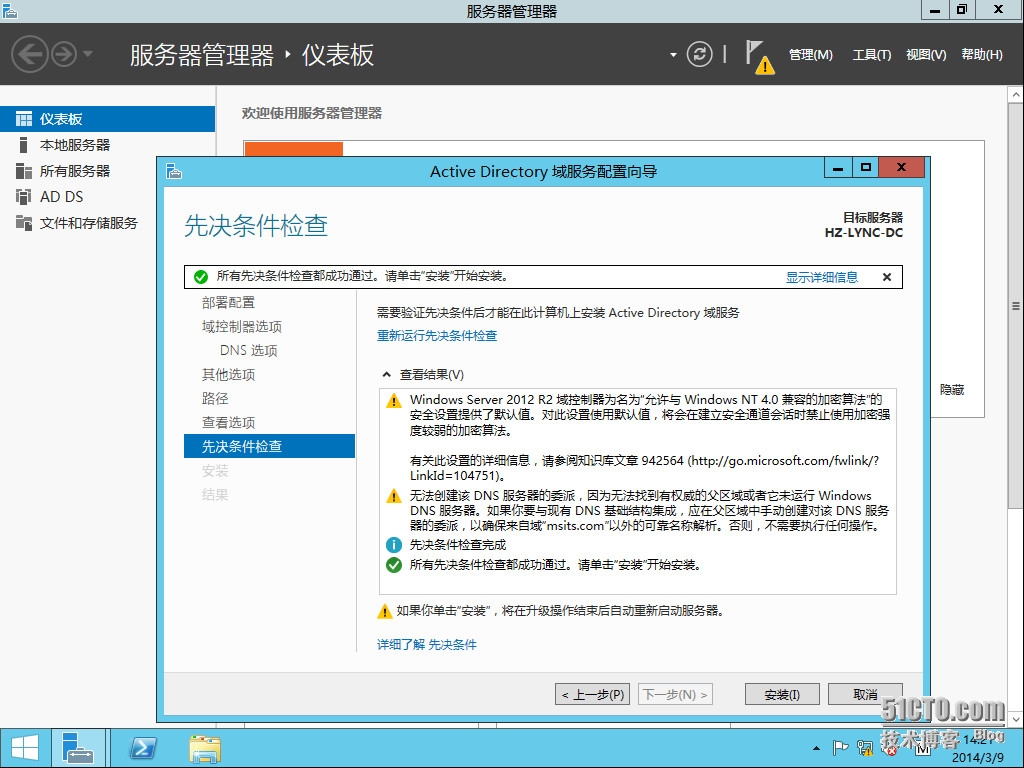Click the blue info icon beside 先决条件检查完成

[394, 545]
